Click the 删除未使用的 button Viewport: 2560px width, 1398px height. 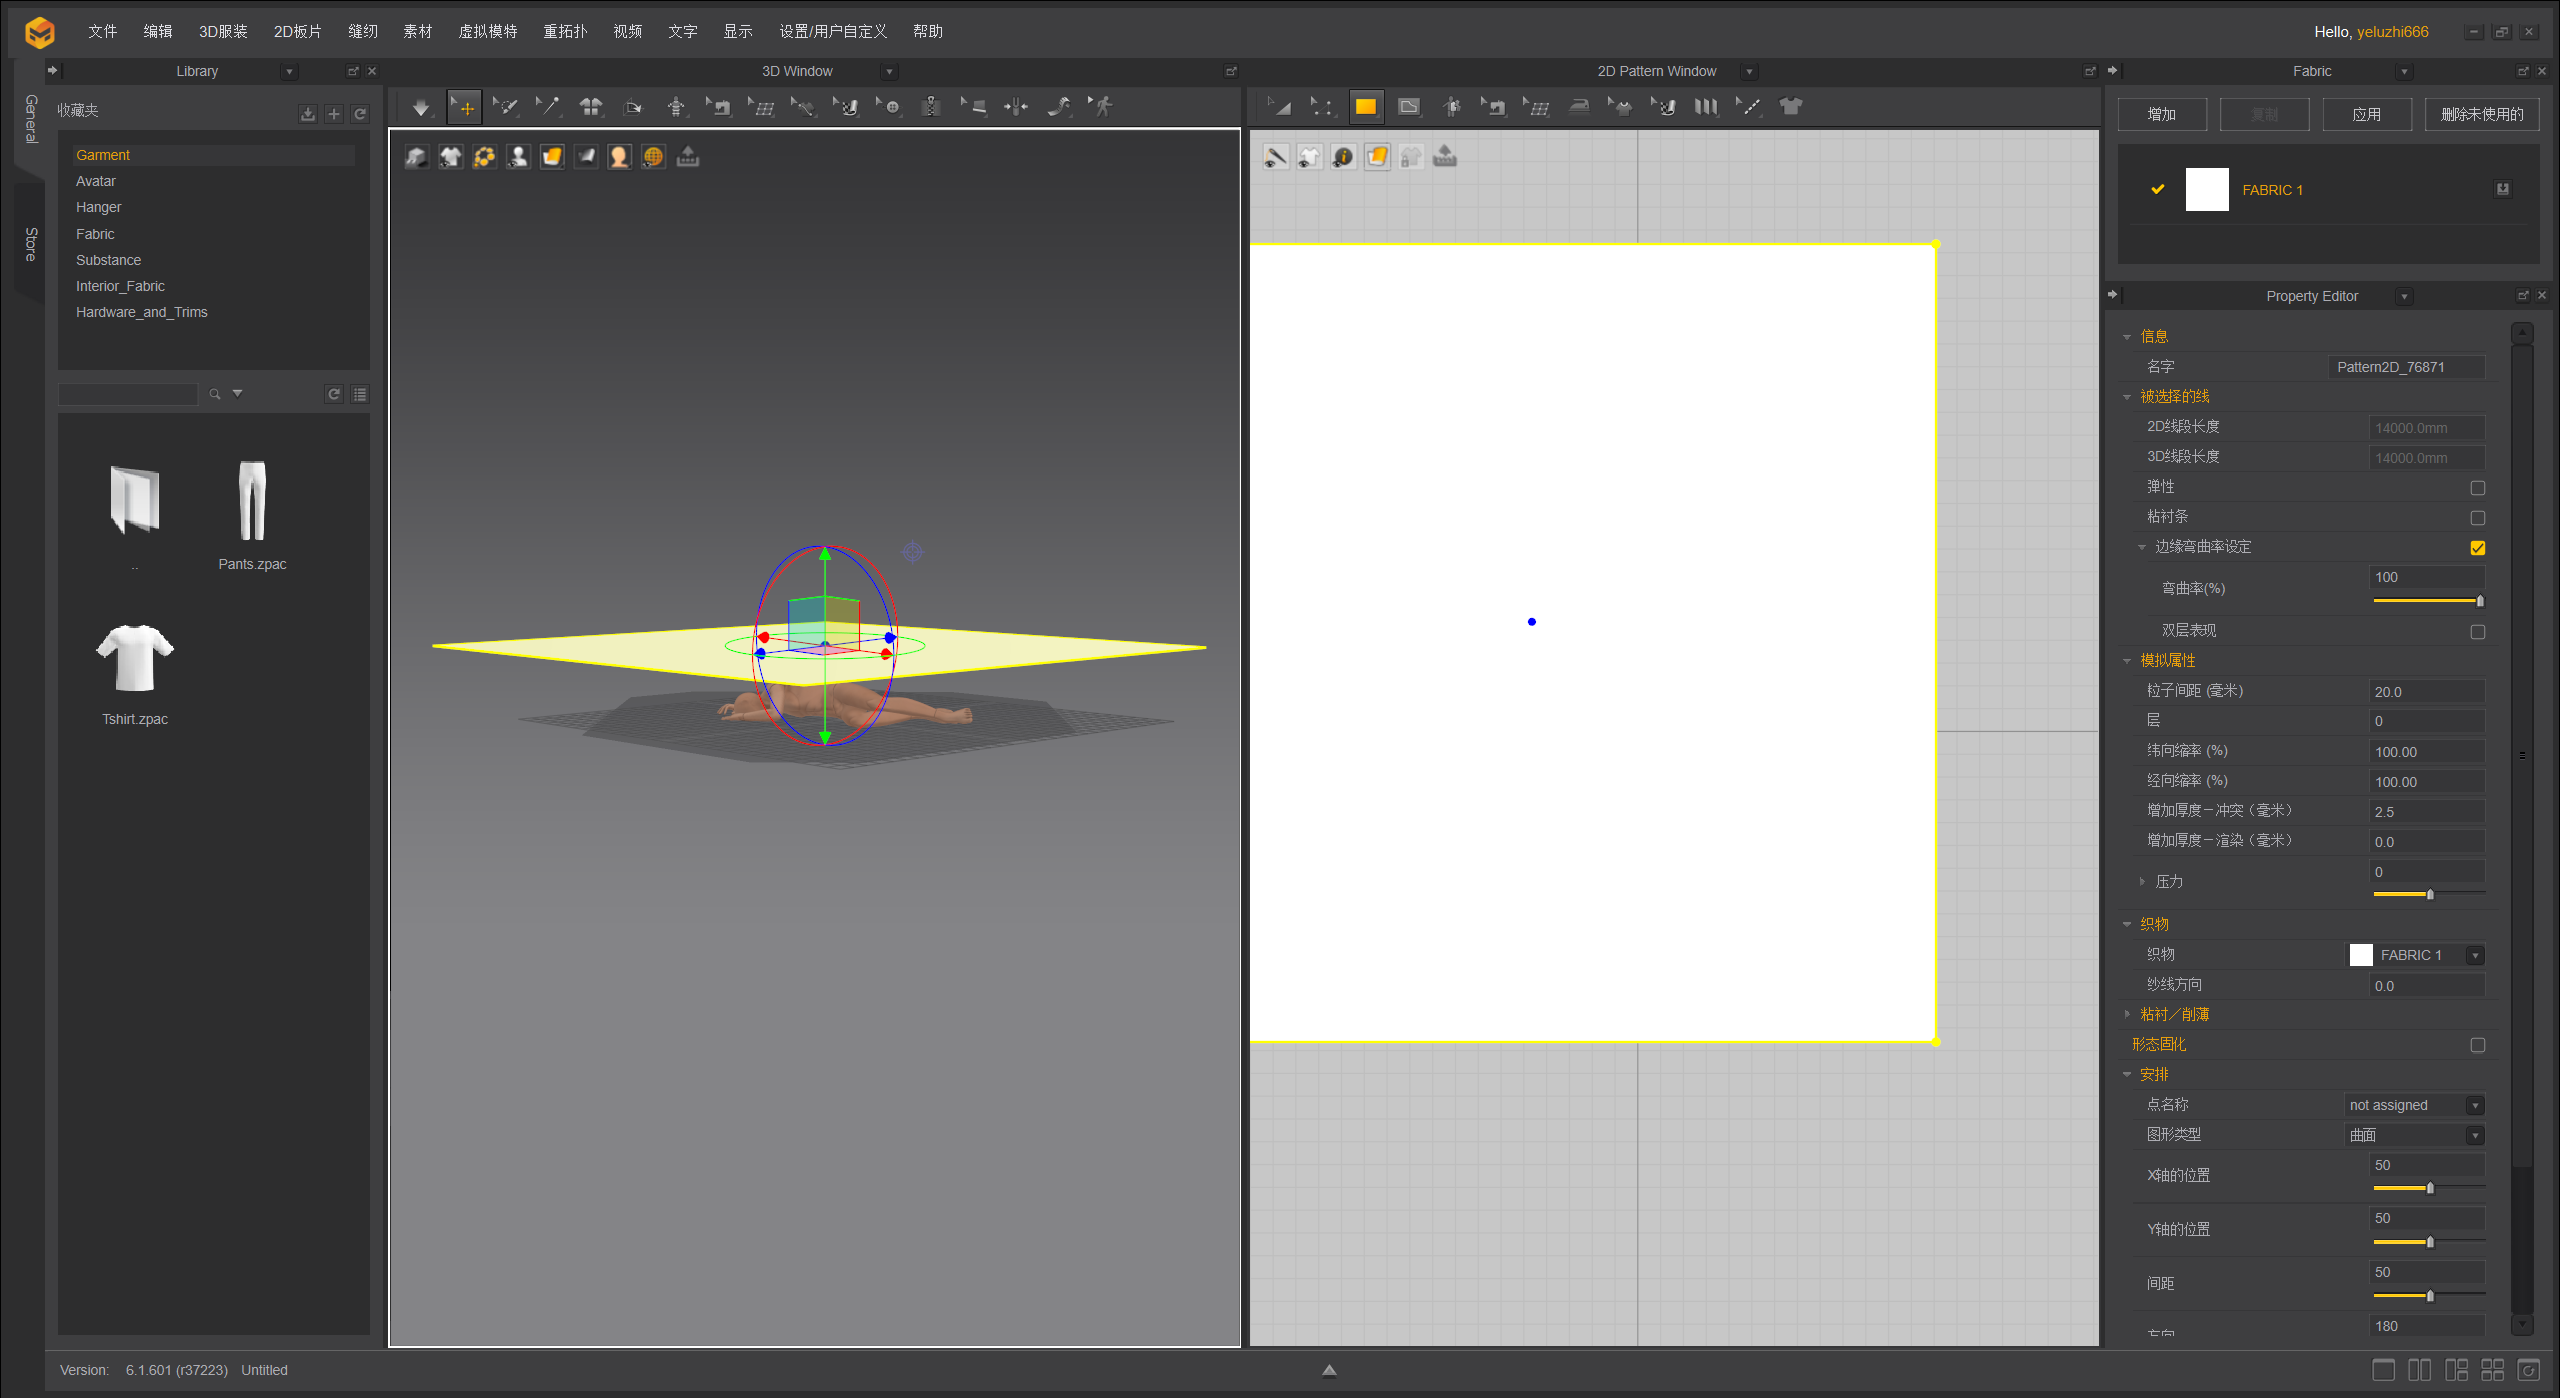2481,114
